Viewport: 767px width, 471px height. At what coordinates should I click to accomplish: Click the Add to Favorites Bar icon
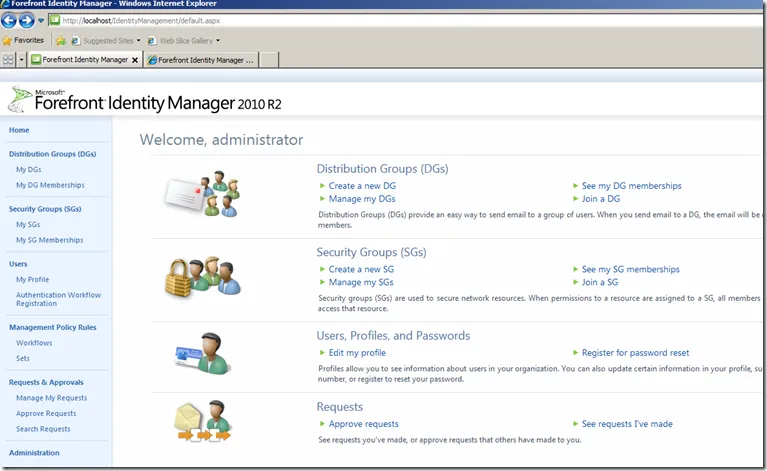point(61,41)
